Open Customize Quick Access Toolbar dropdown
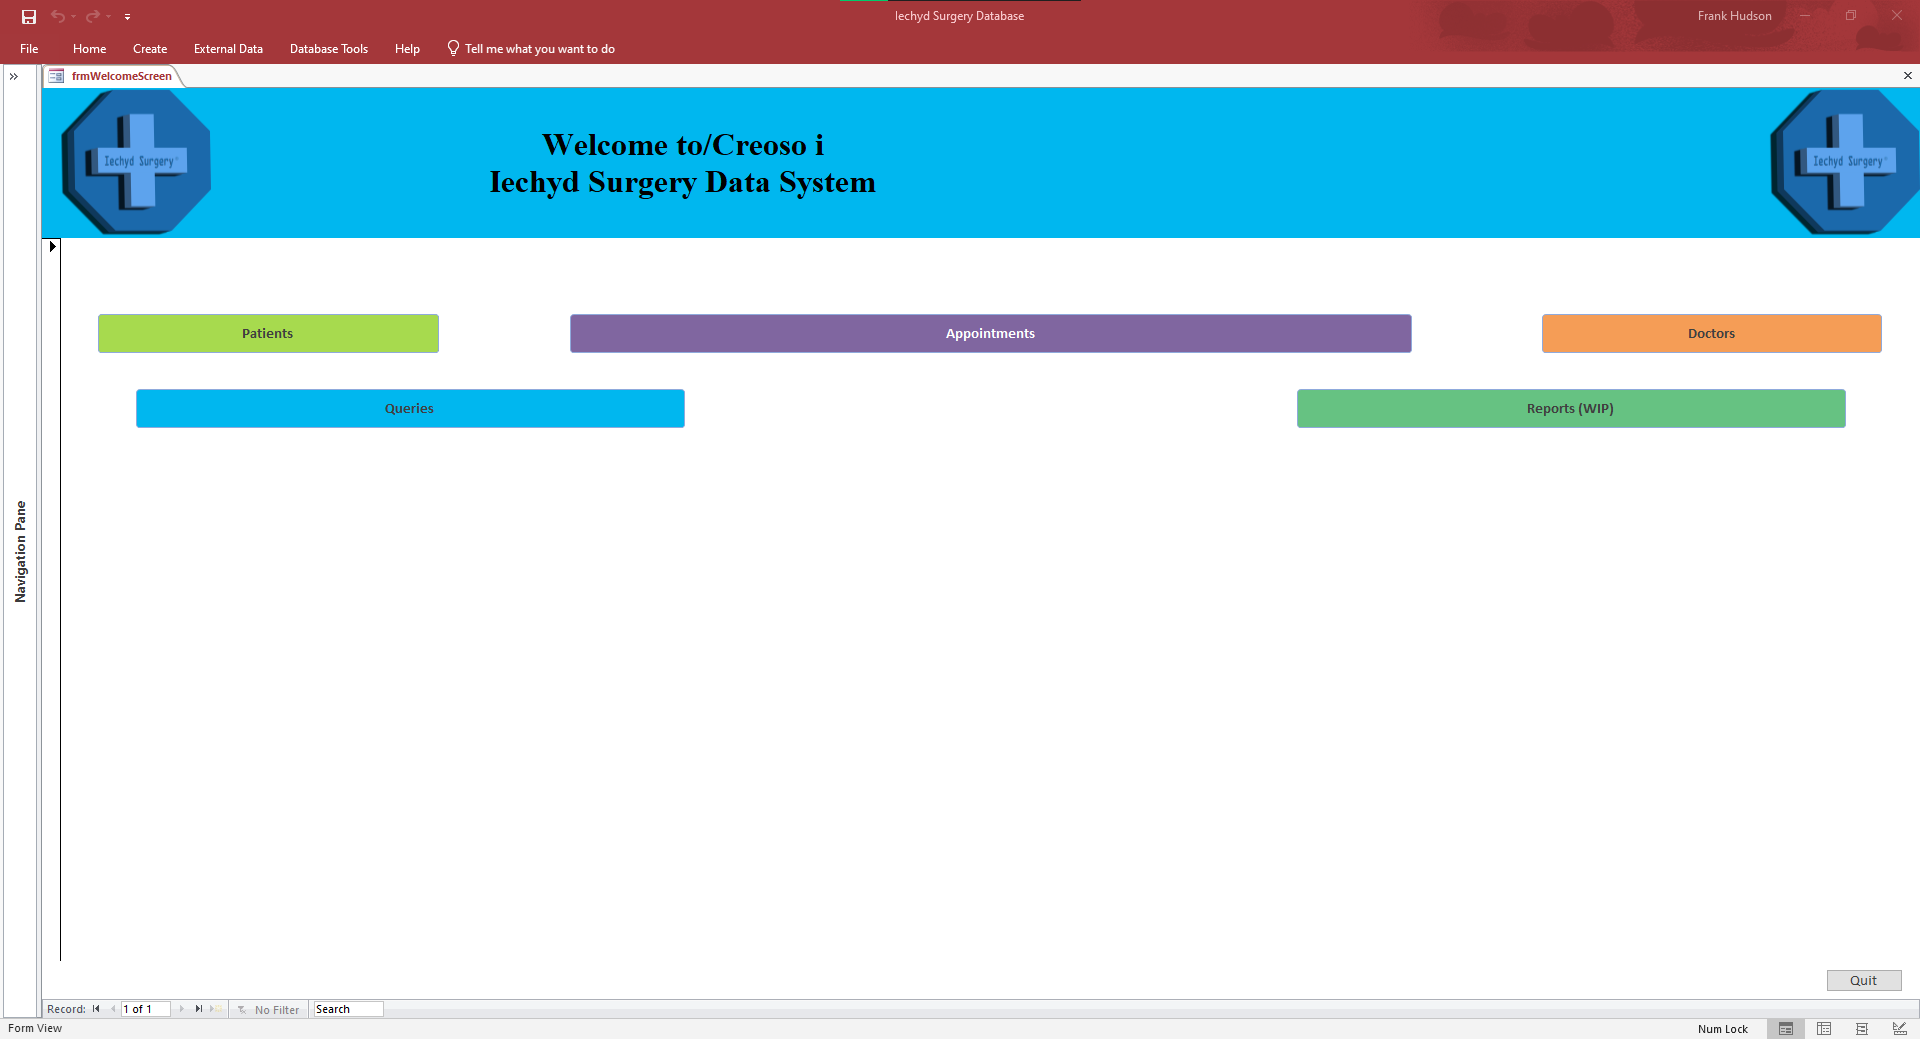 [x=127, y=17]
